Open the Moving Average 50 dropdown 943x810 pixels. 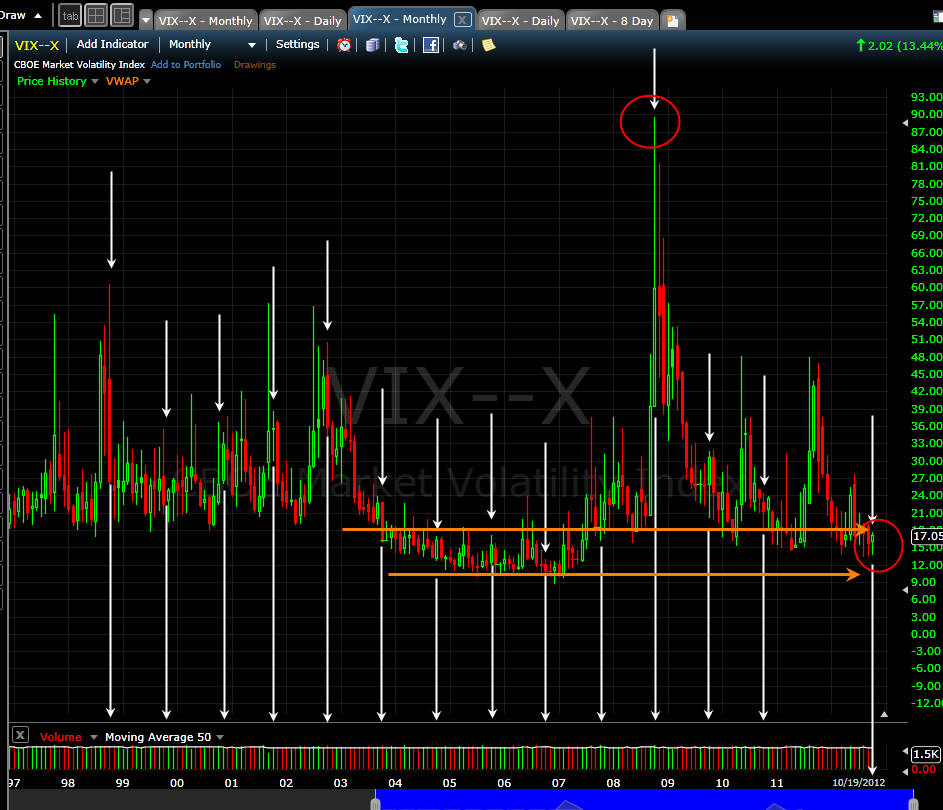[219, 737]
